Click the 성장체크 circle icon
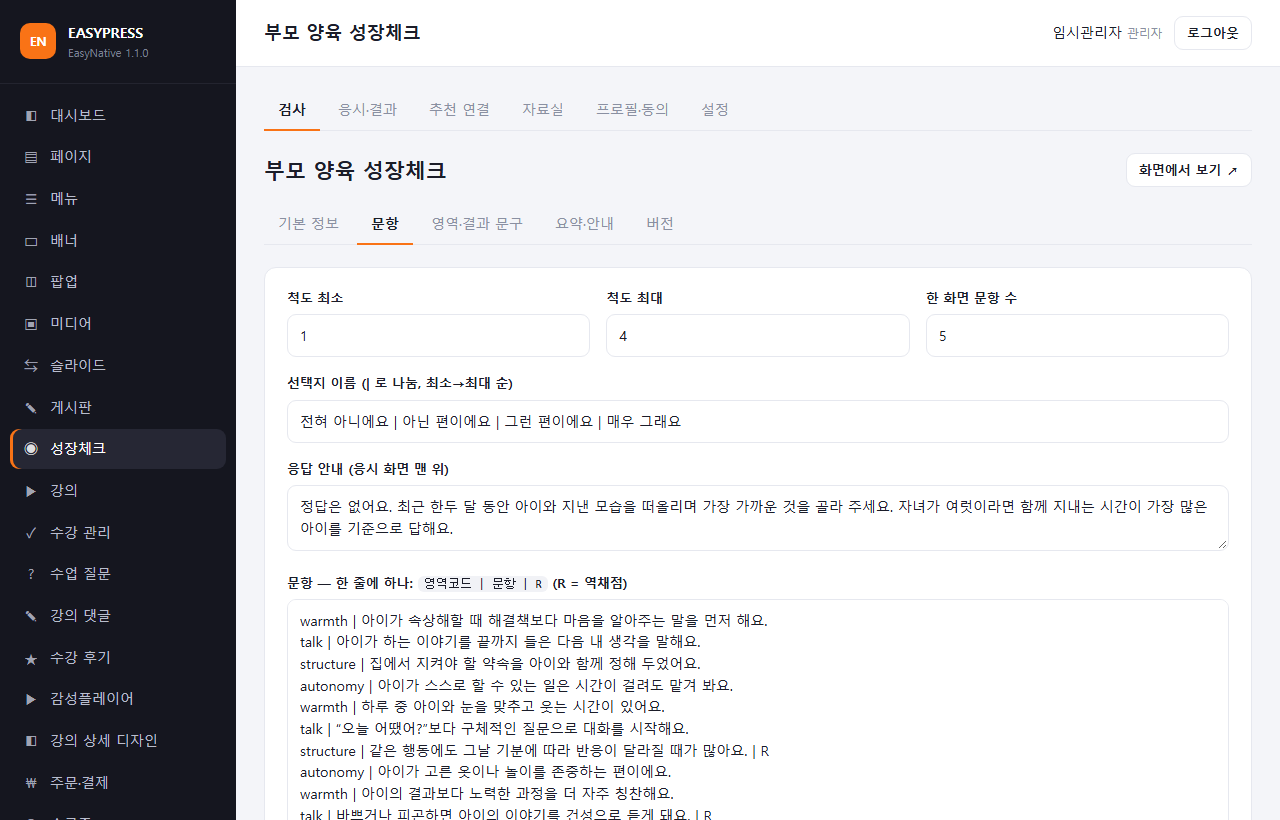Image resolution: width=1280 pixels, height=820 pixels. click(31, 449)
